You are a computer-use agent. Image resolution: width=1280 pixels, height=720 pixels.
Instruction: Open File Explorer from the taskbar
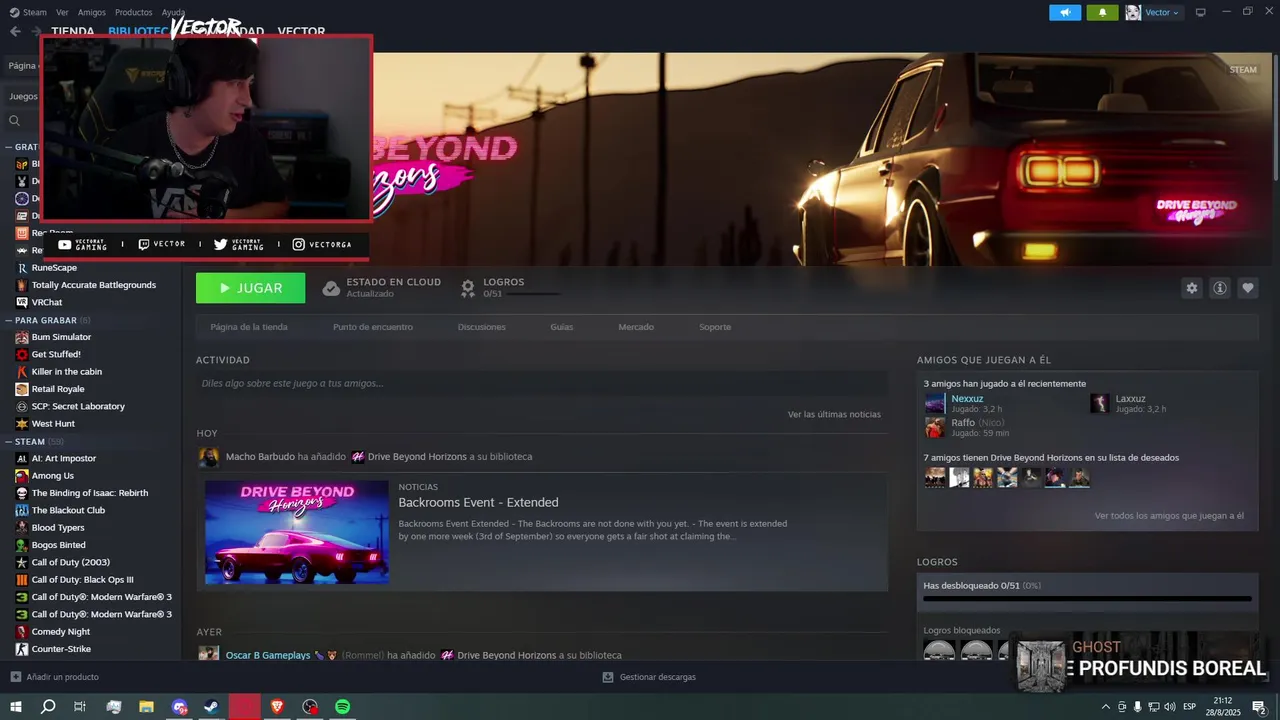click(146, 707)
